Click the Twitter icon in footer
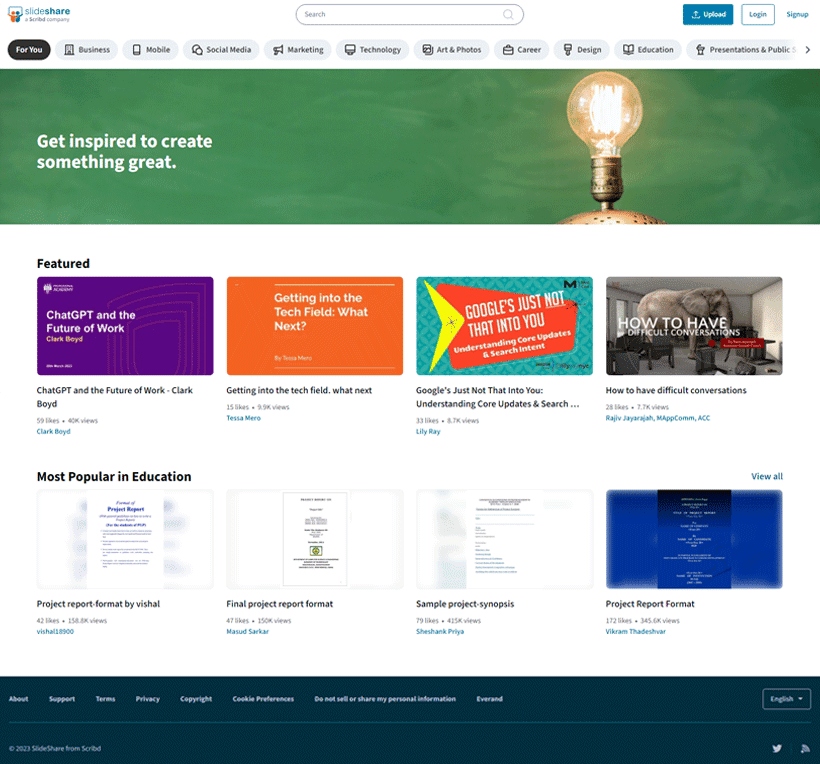 777,748
